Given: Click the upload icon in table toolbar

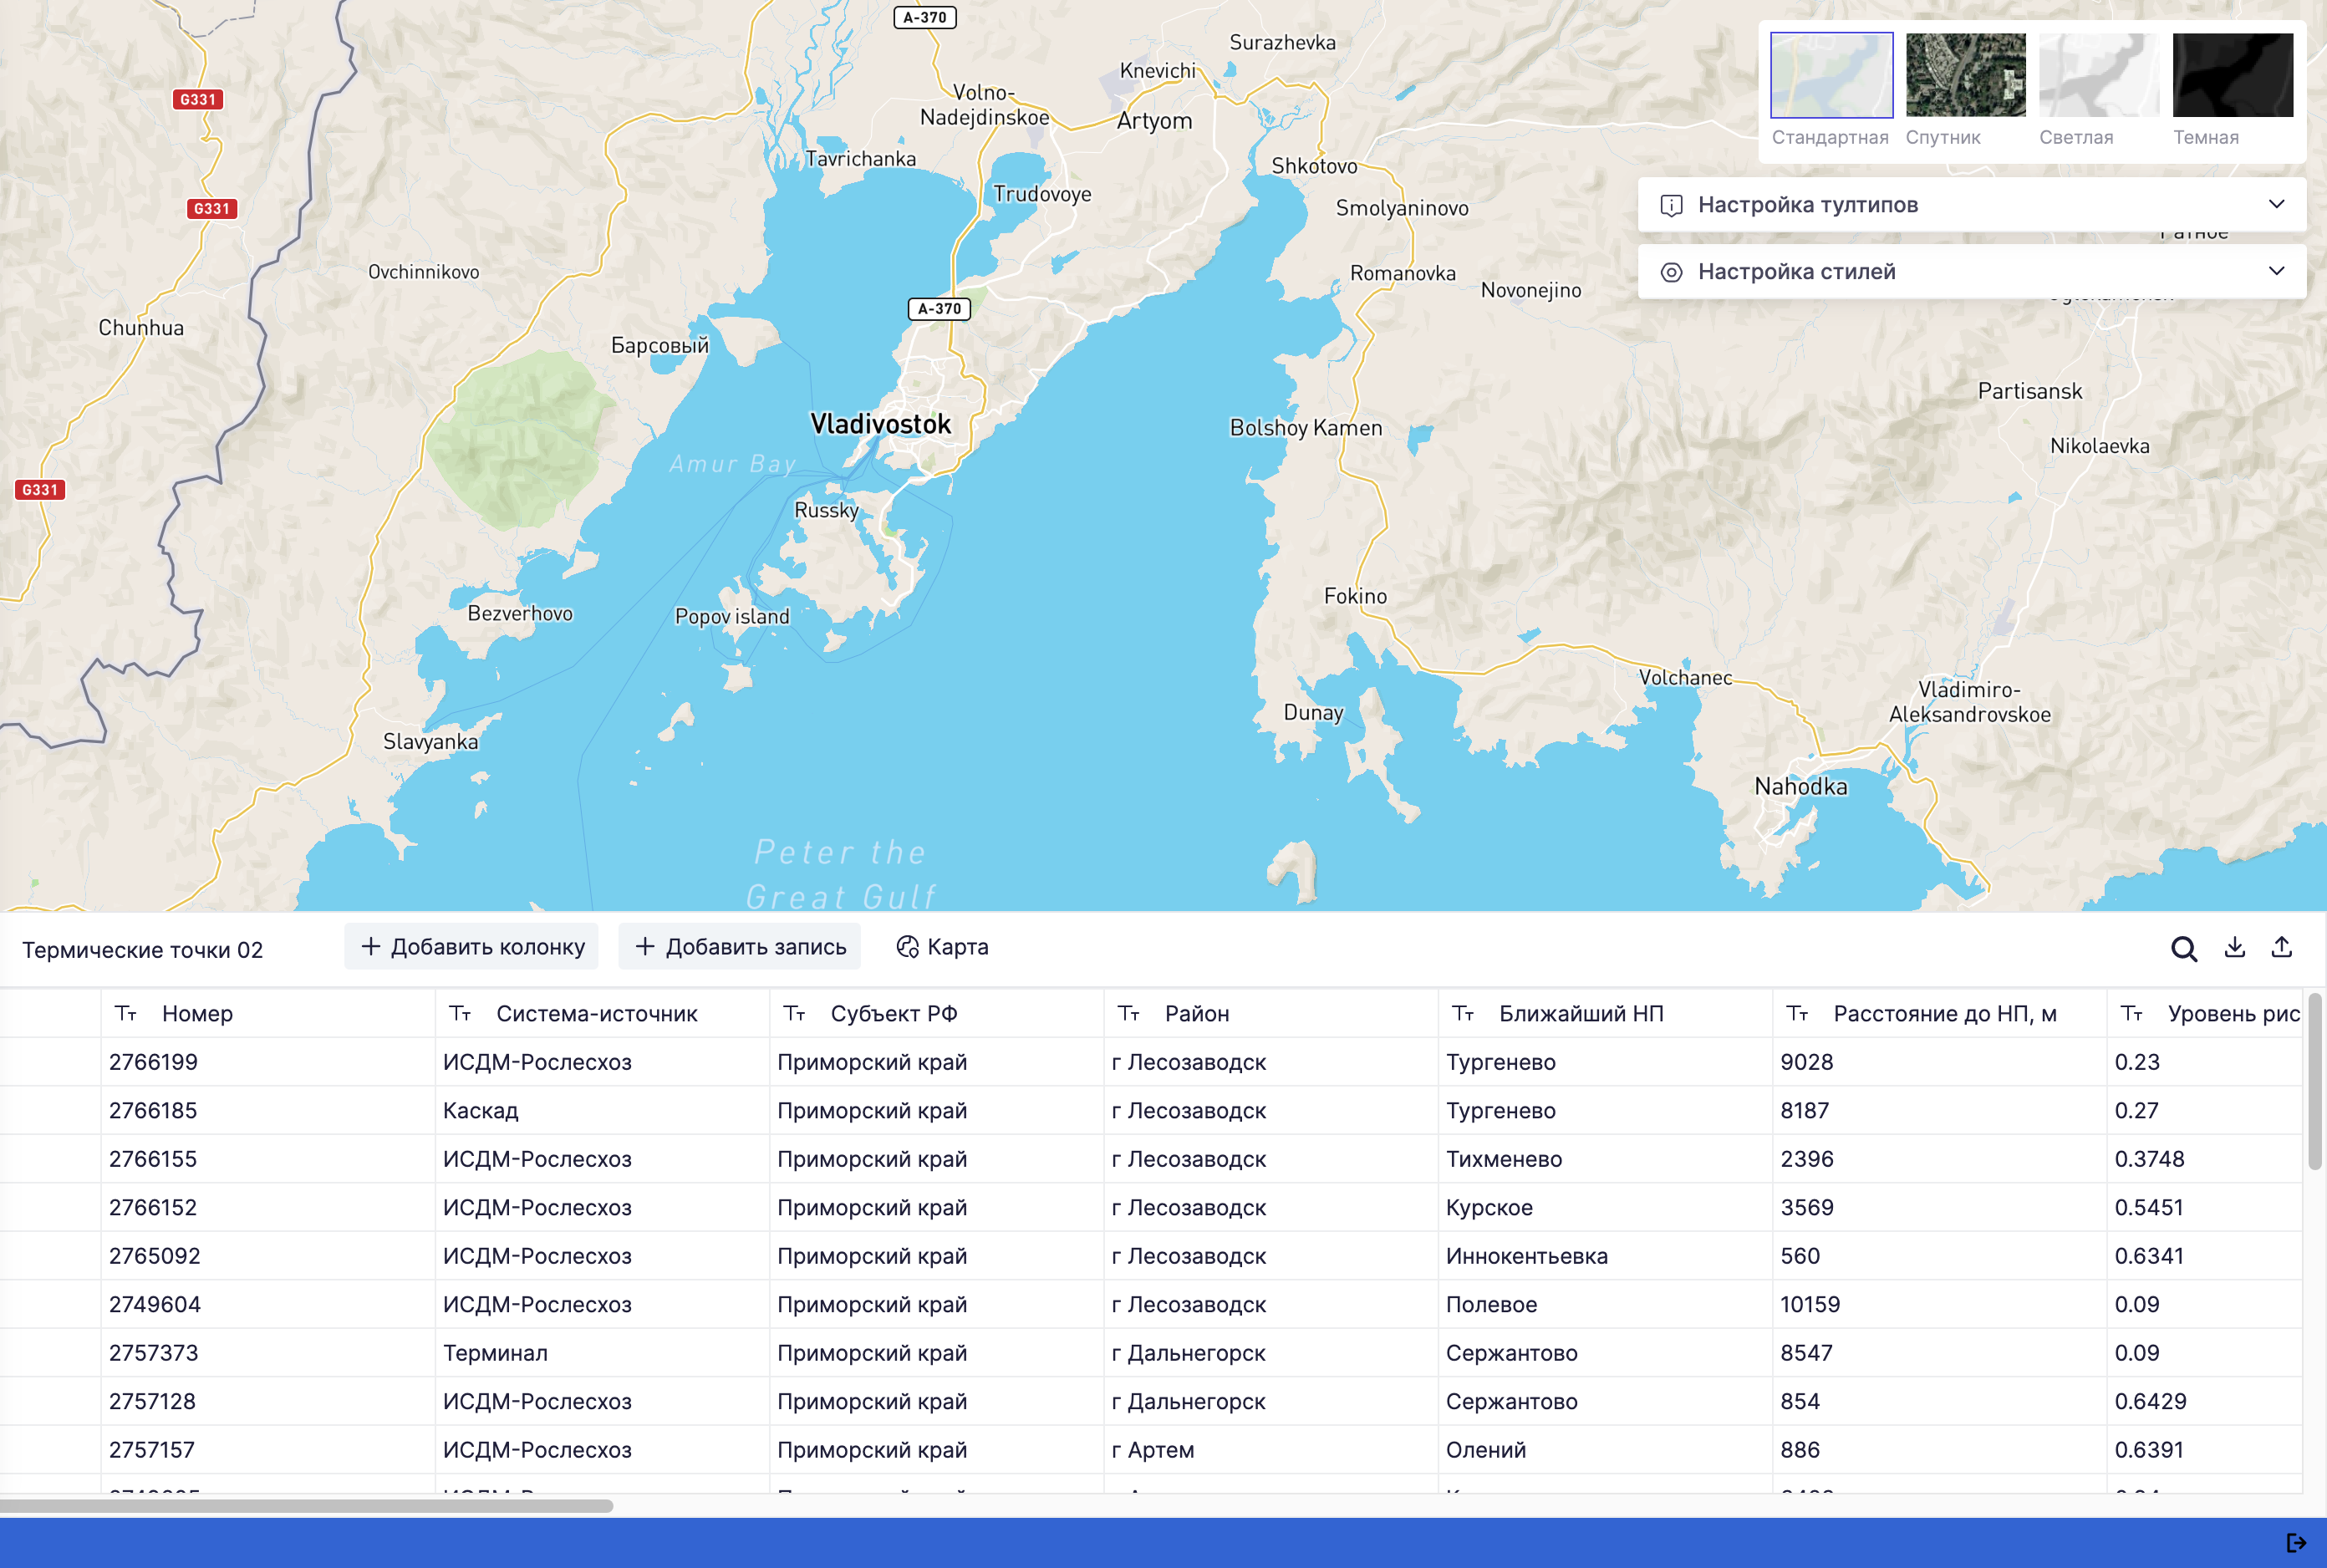Looking at the screenshot, I should point(2281,947).
